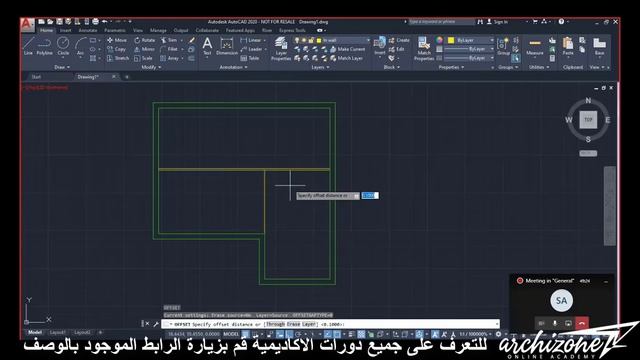Click the Plot (print) quick access icon

coord(95,21)
